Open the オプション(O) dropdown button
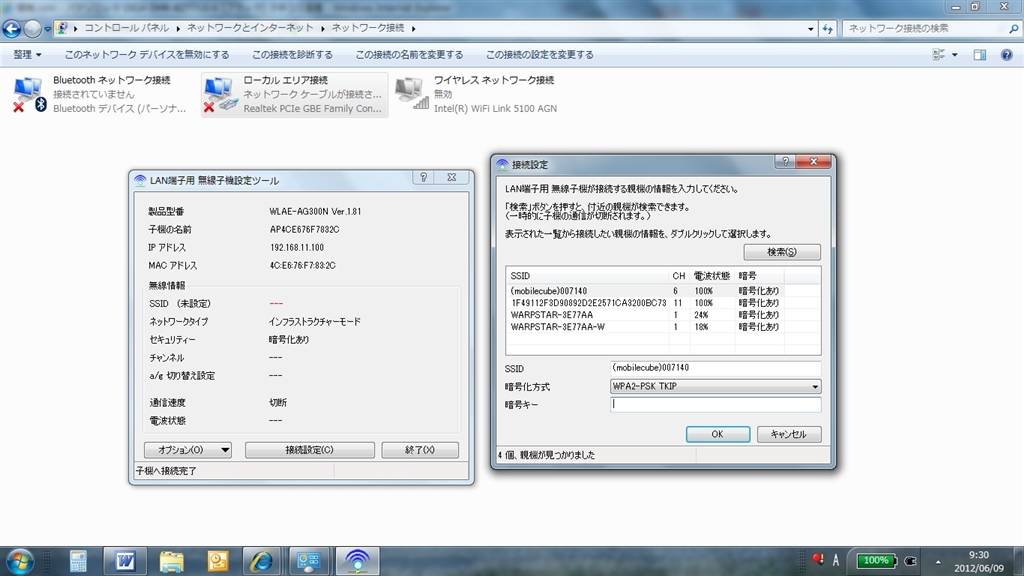Screen dimensions: 1024x576 pos(187,450)
